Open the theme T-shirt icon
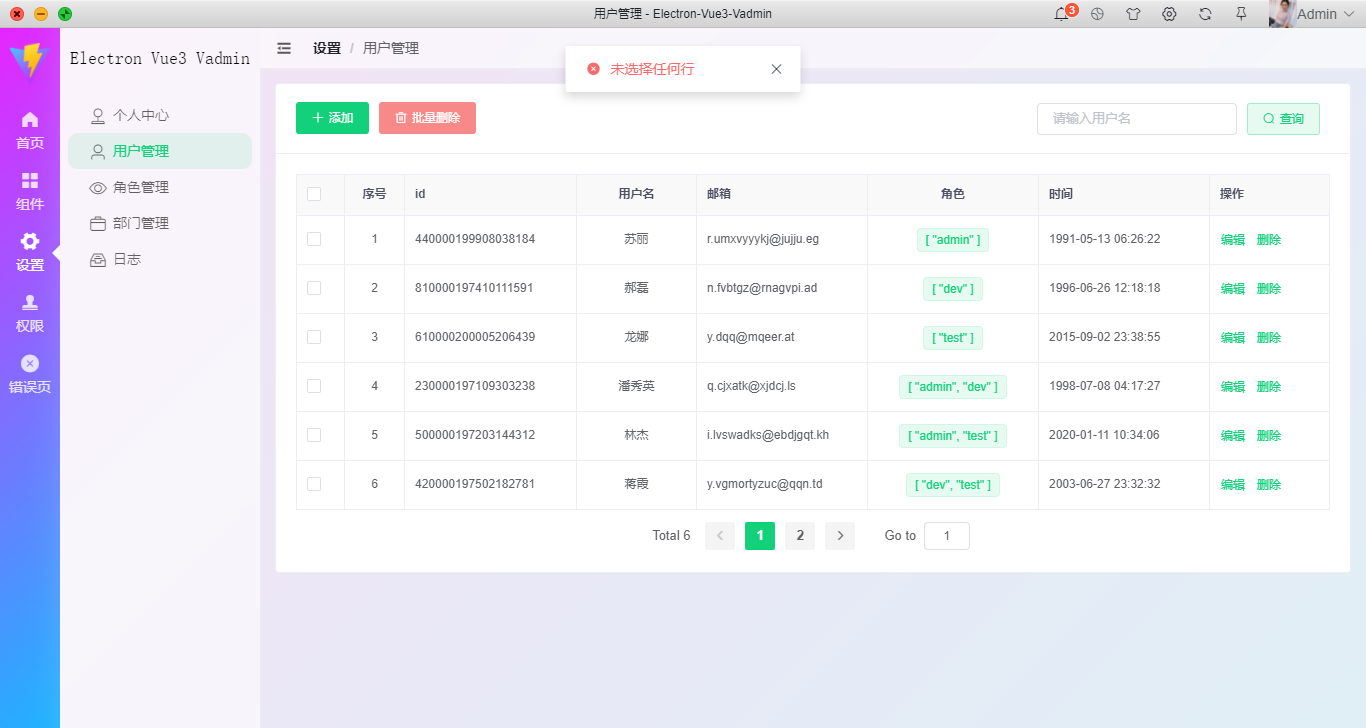 pos(1133,14)
